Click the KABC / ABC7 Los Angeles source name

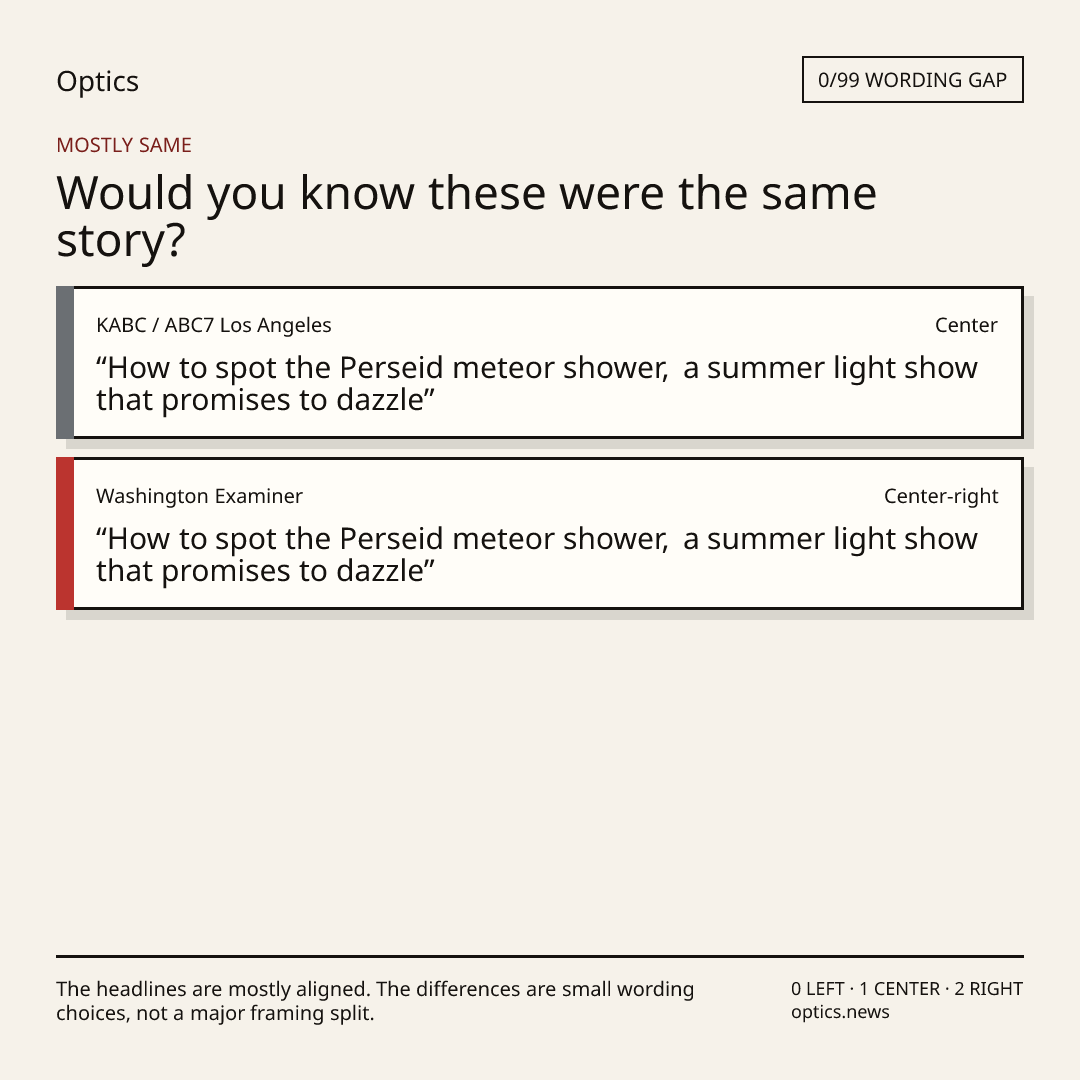[x=214, y=325]
